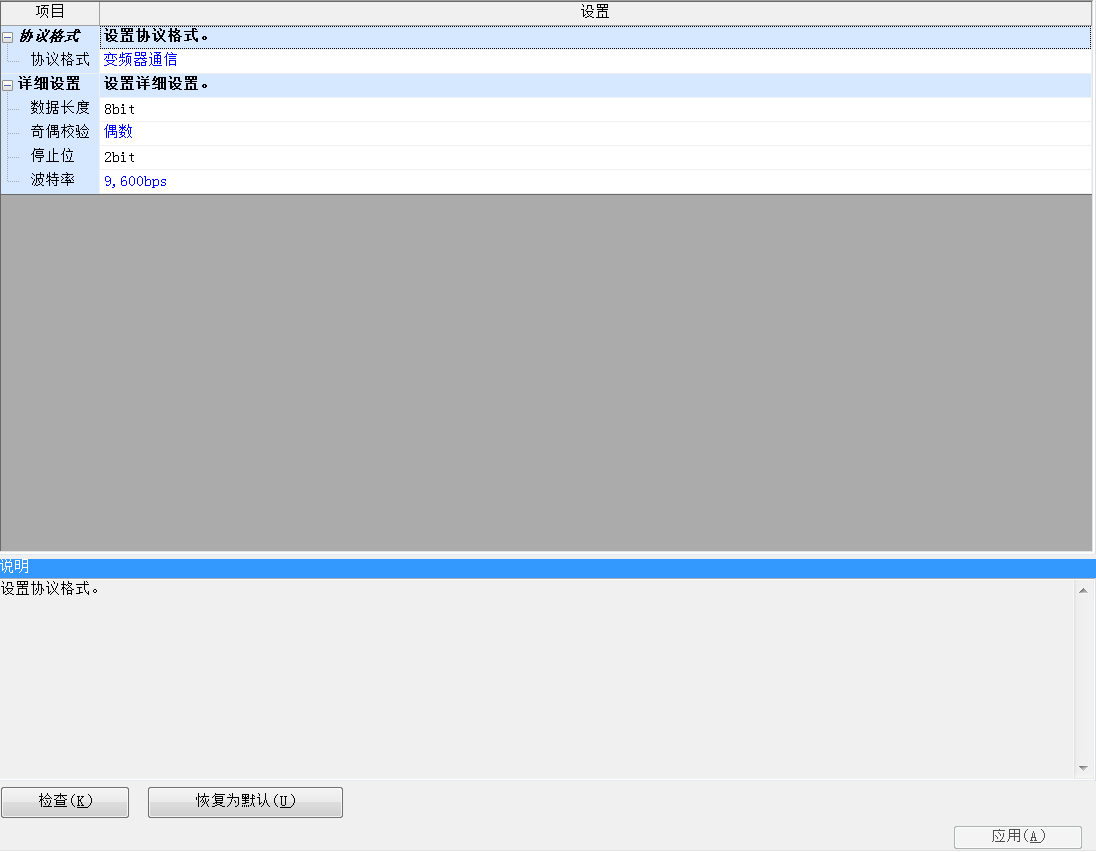Image resolution: width=1096 pixels, height=852 pixels.
Task: Click the 项目 column header
Action: point(50,12)
